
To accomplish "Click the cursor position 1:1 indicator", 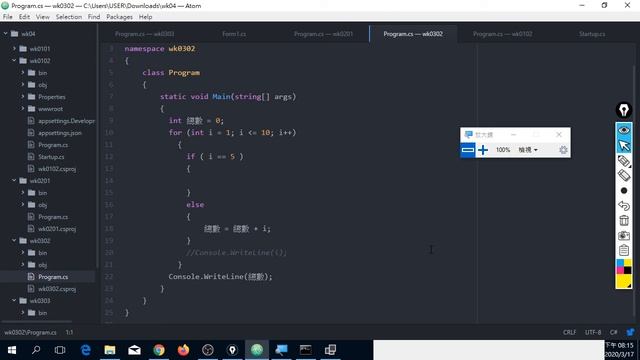I will [x=69, y=332].
